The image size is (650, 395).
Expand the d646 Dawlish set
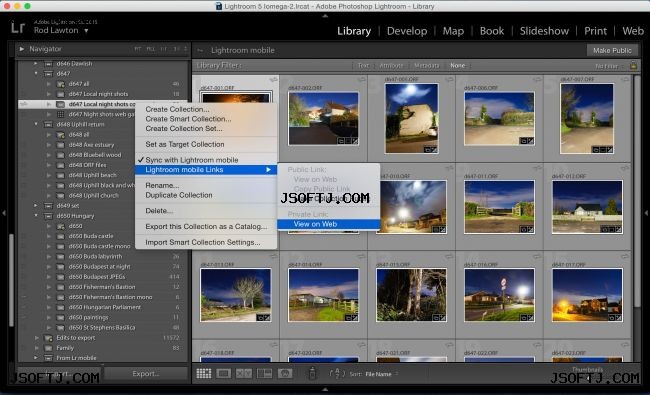36,63
